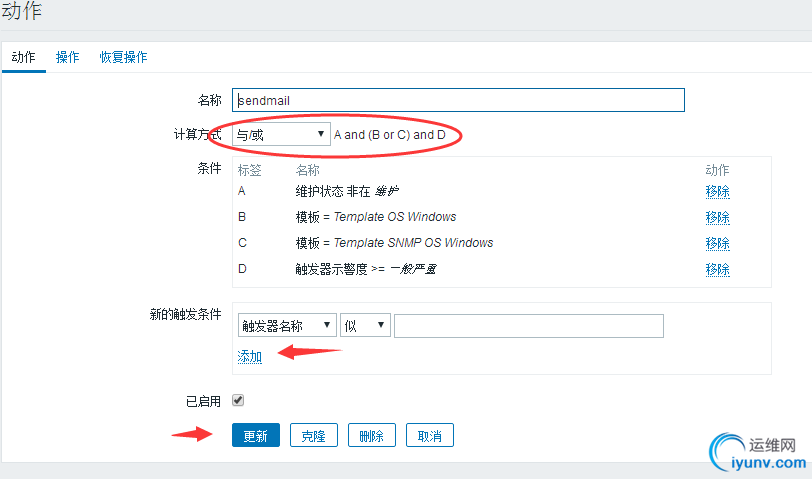812x479 pixels.
Task: Click the 删除 button
Action: (372, 435)
